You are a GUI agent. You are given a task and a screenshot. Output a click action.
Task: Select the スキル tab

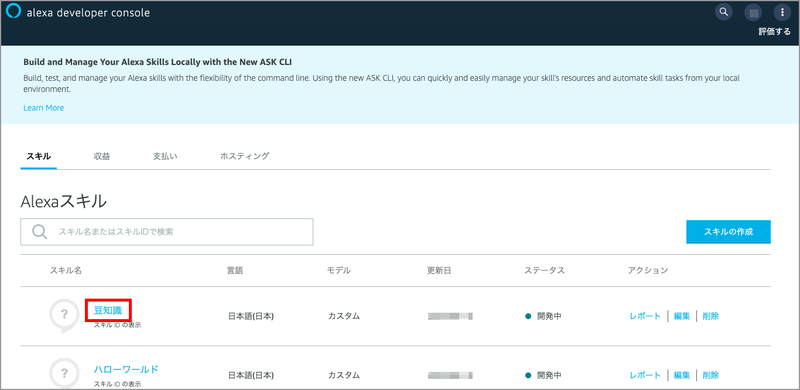39,156
